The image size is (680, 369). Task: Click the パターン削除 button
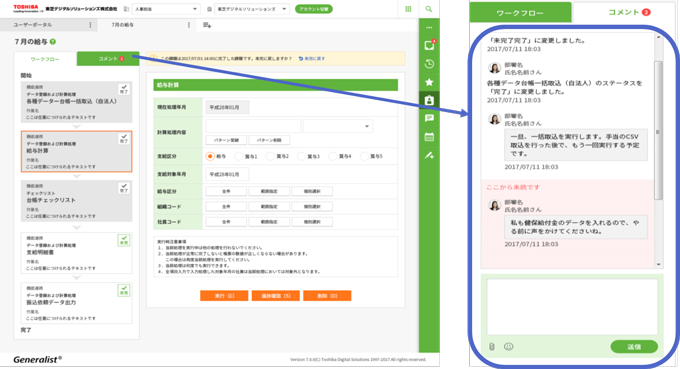click(269, 140)
